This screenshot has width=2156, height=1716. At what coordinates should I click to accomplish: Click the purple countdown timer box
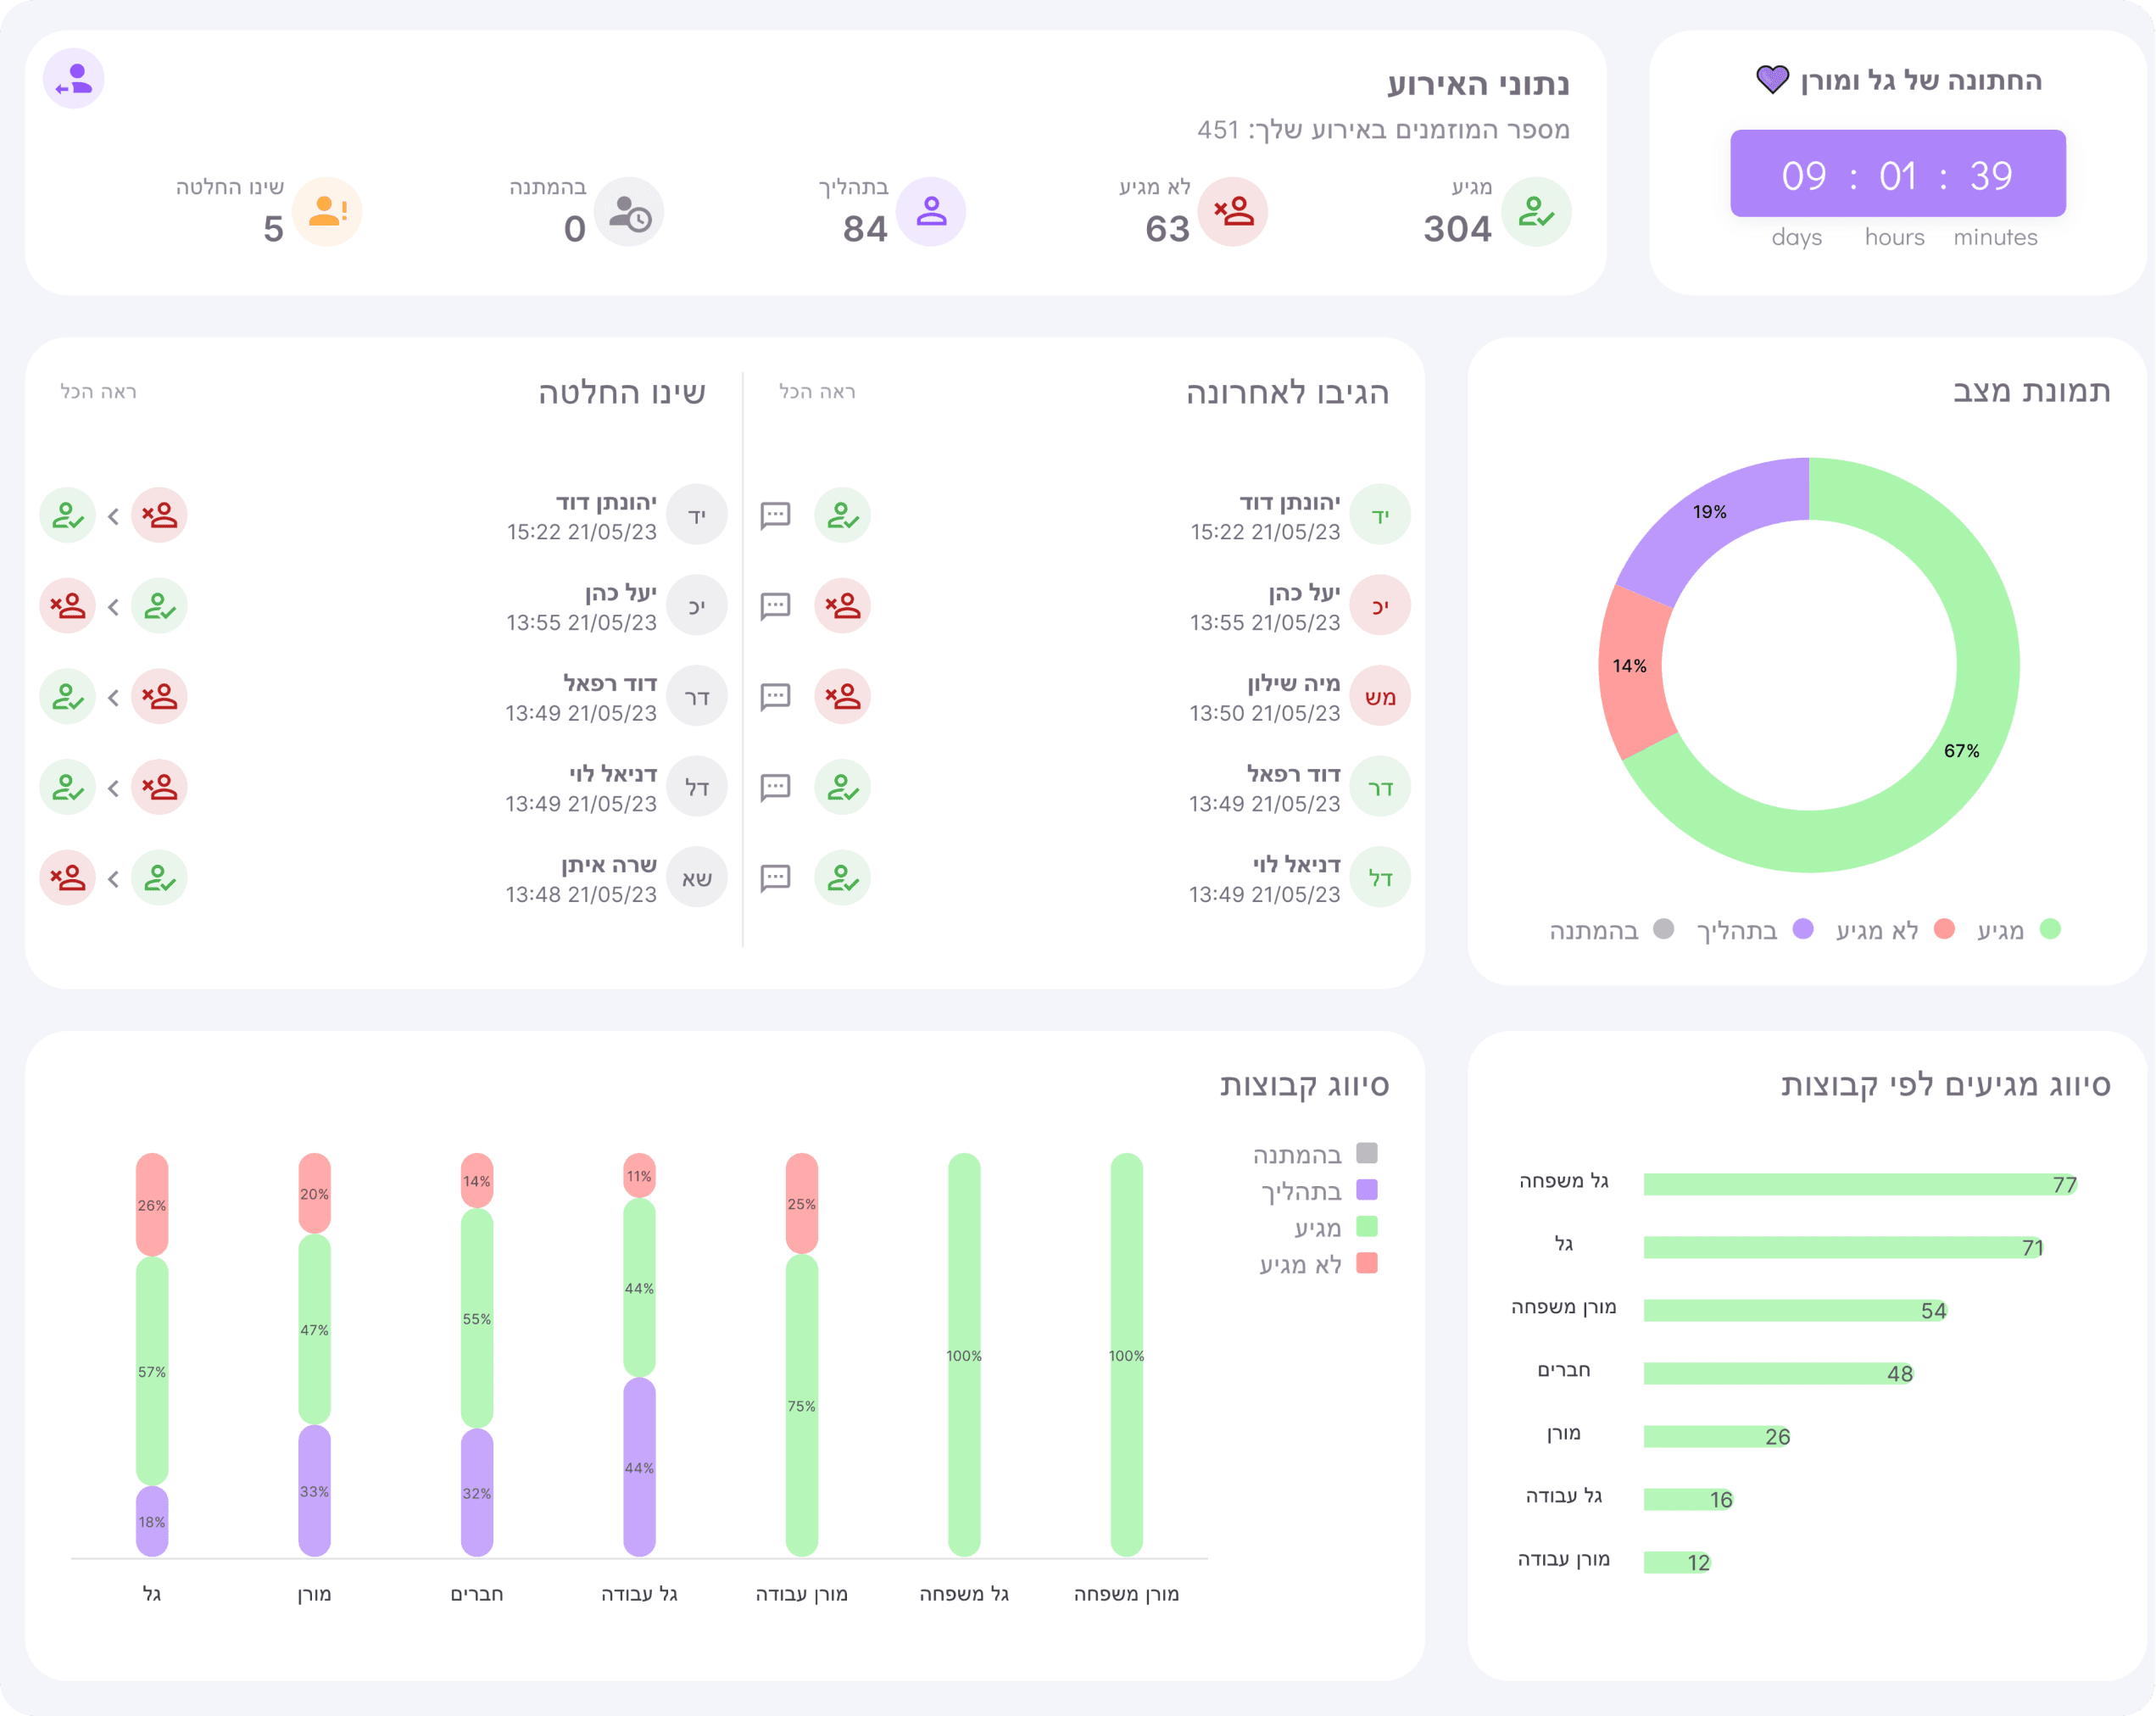coord(1898,173)
